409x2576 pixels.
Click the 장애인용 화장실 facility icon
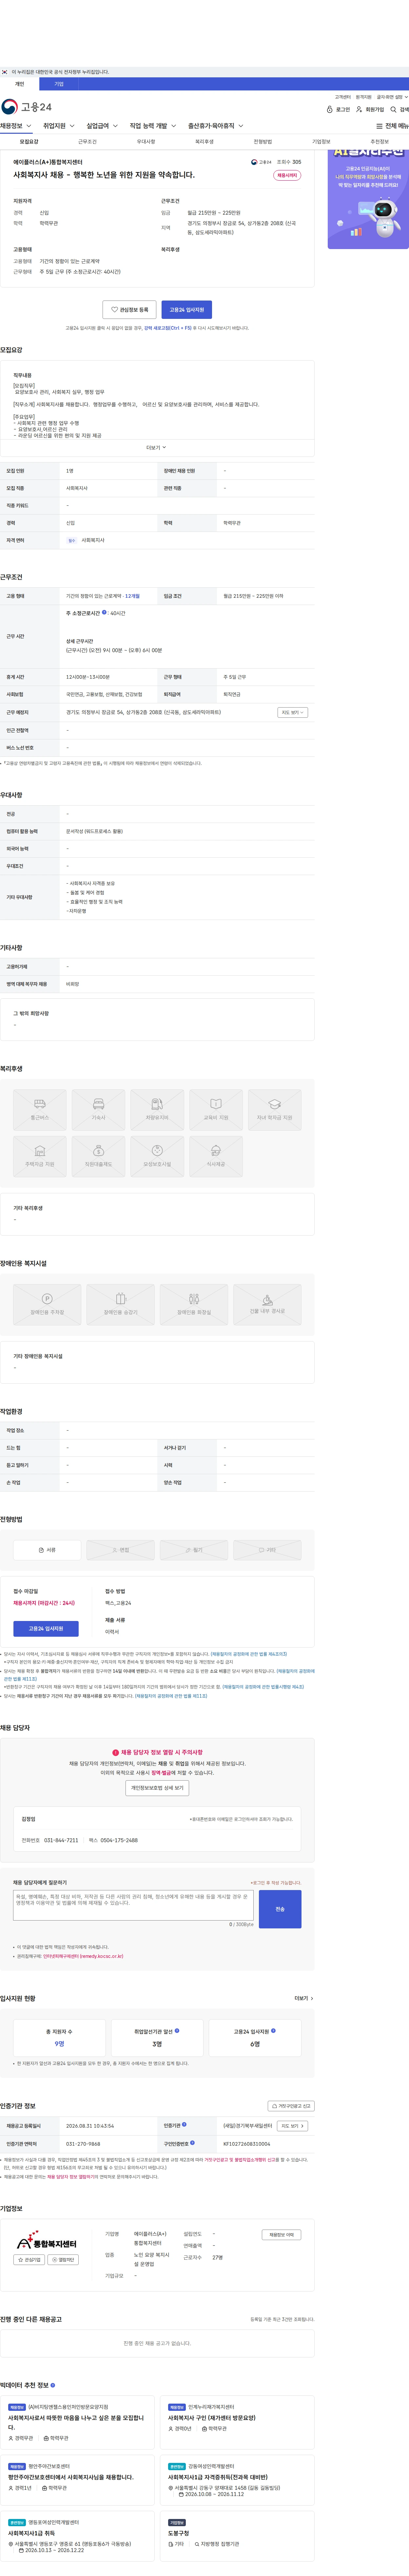point(194,1305)
